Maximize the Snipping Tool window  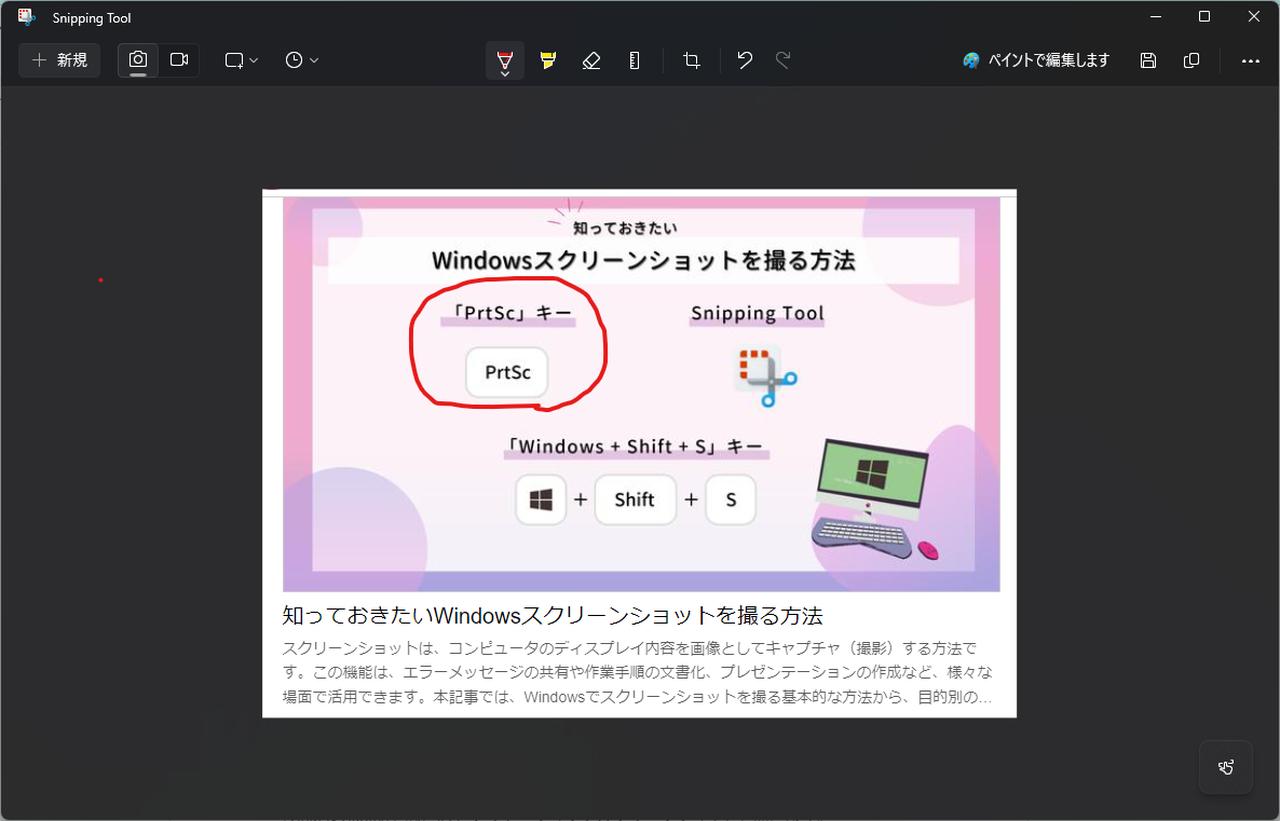click(x=1204, y=17)
